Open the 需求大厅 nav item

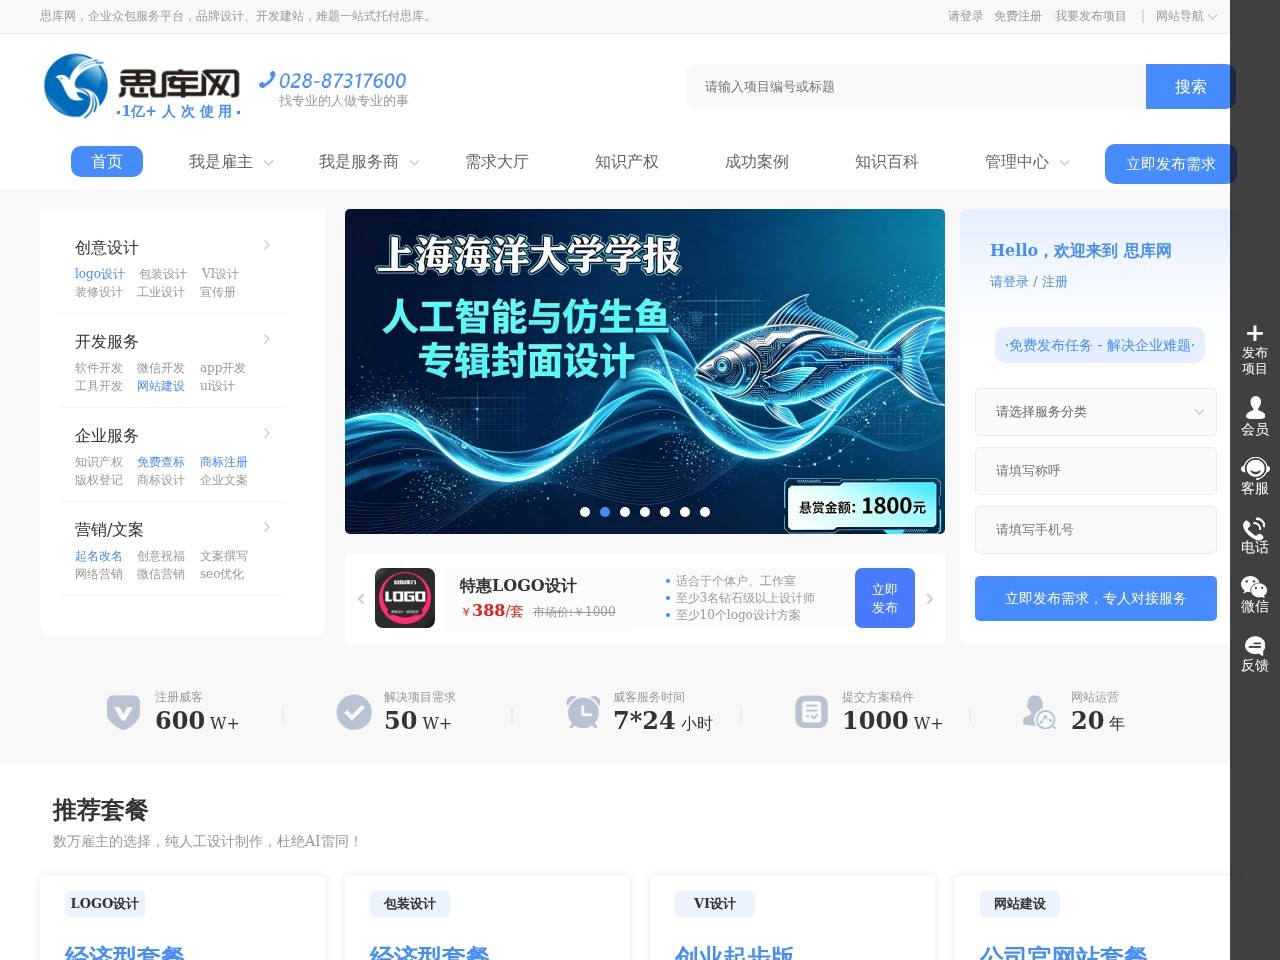(497, 162)
